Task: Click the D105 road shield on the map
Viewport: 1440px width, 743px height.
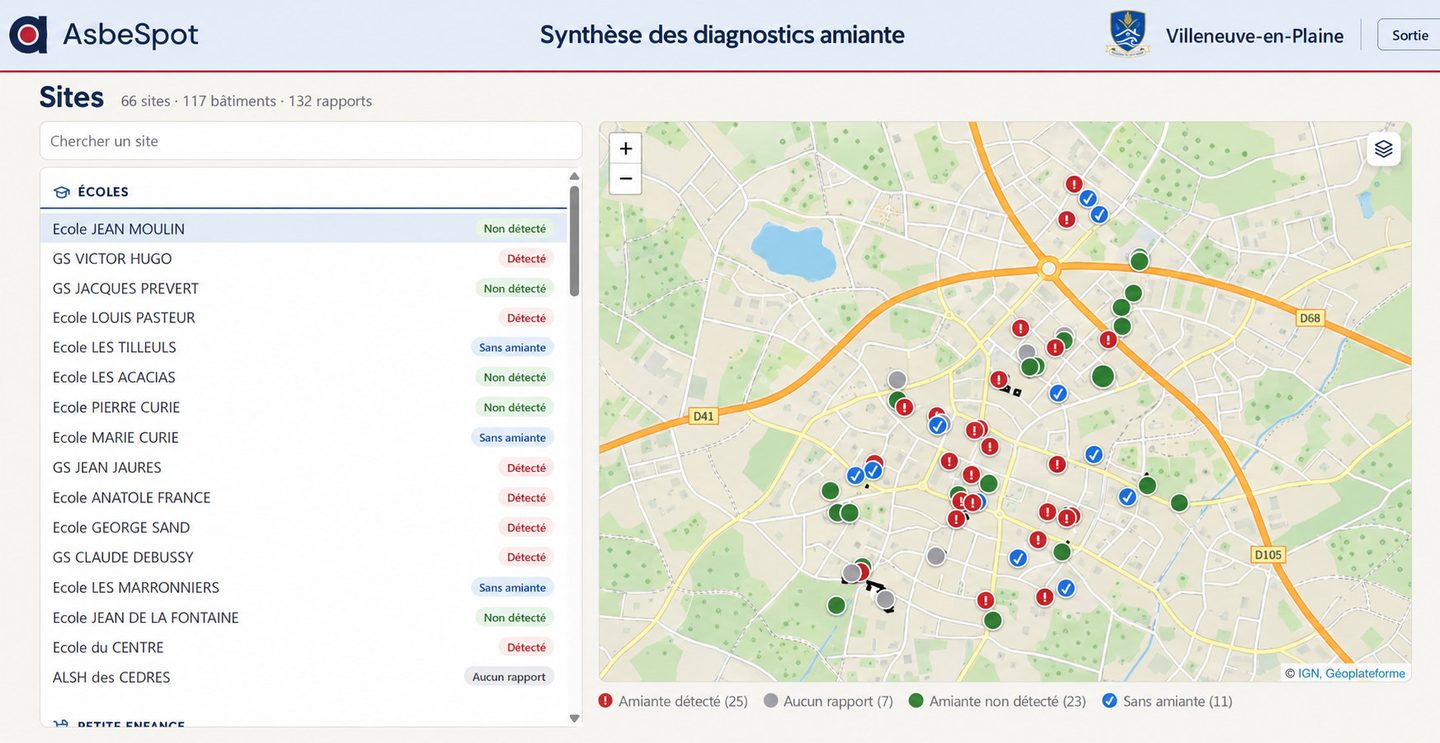Action: (x=1268, y=555)
